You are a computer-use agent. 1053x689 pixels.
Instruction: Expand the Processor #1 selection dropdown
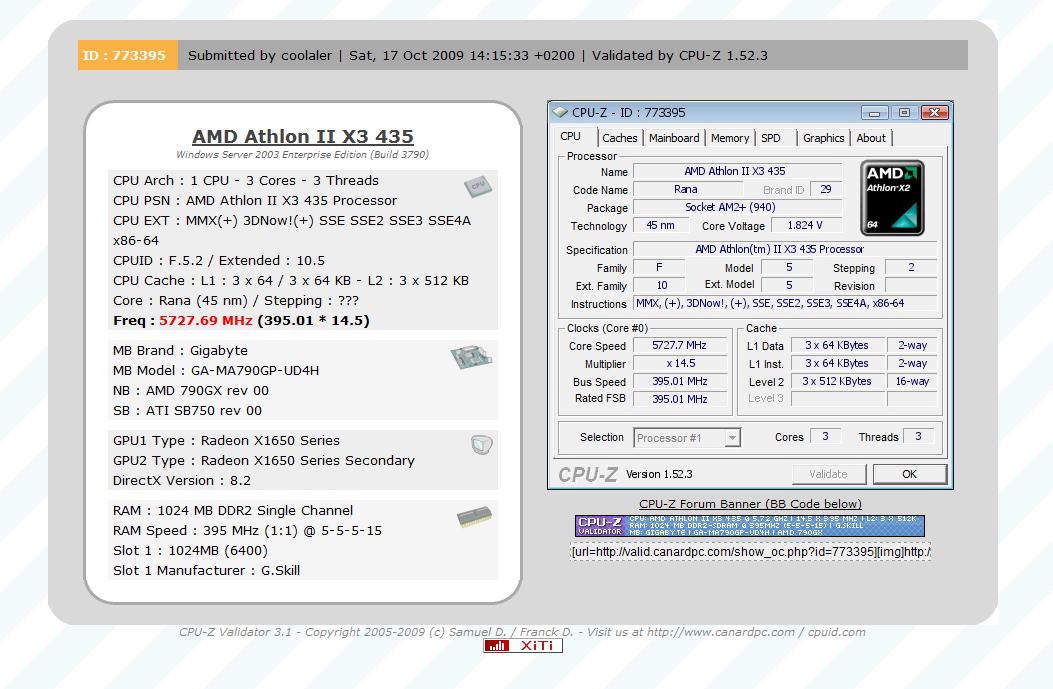tap(733, 438)
